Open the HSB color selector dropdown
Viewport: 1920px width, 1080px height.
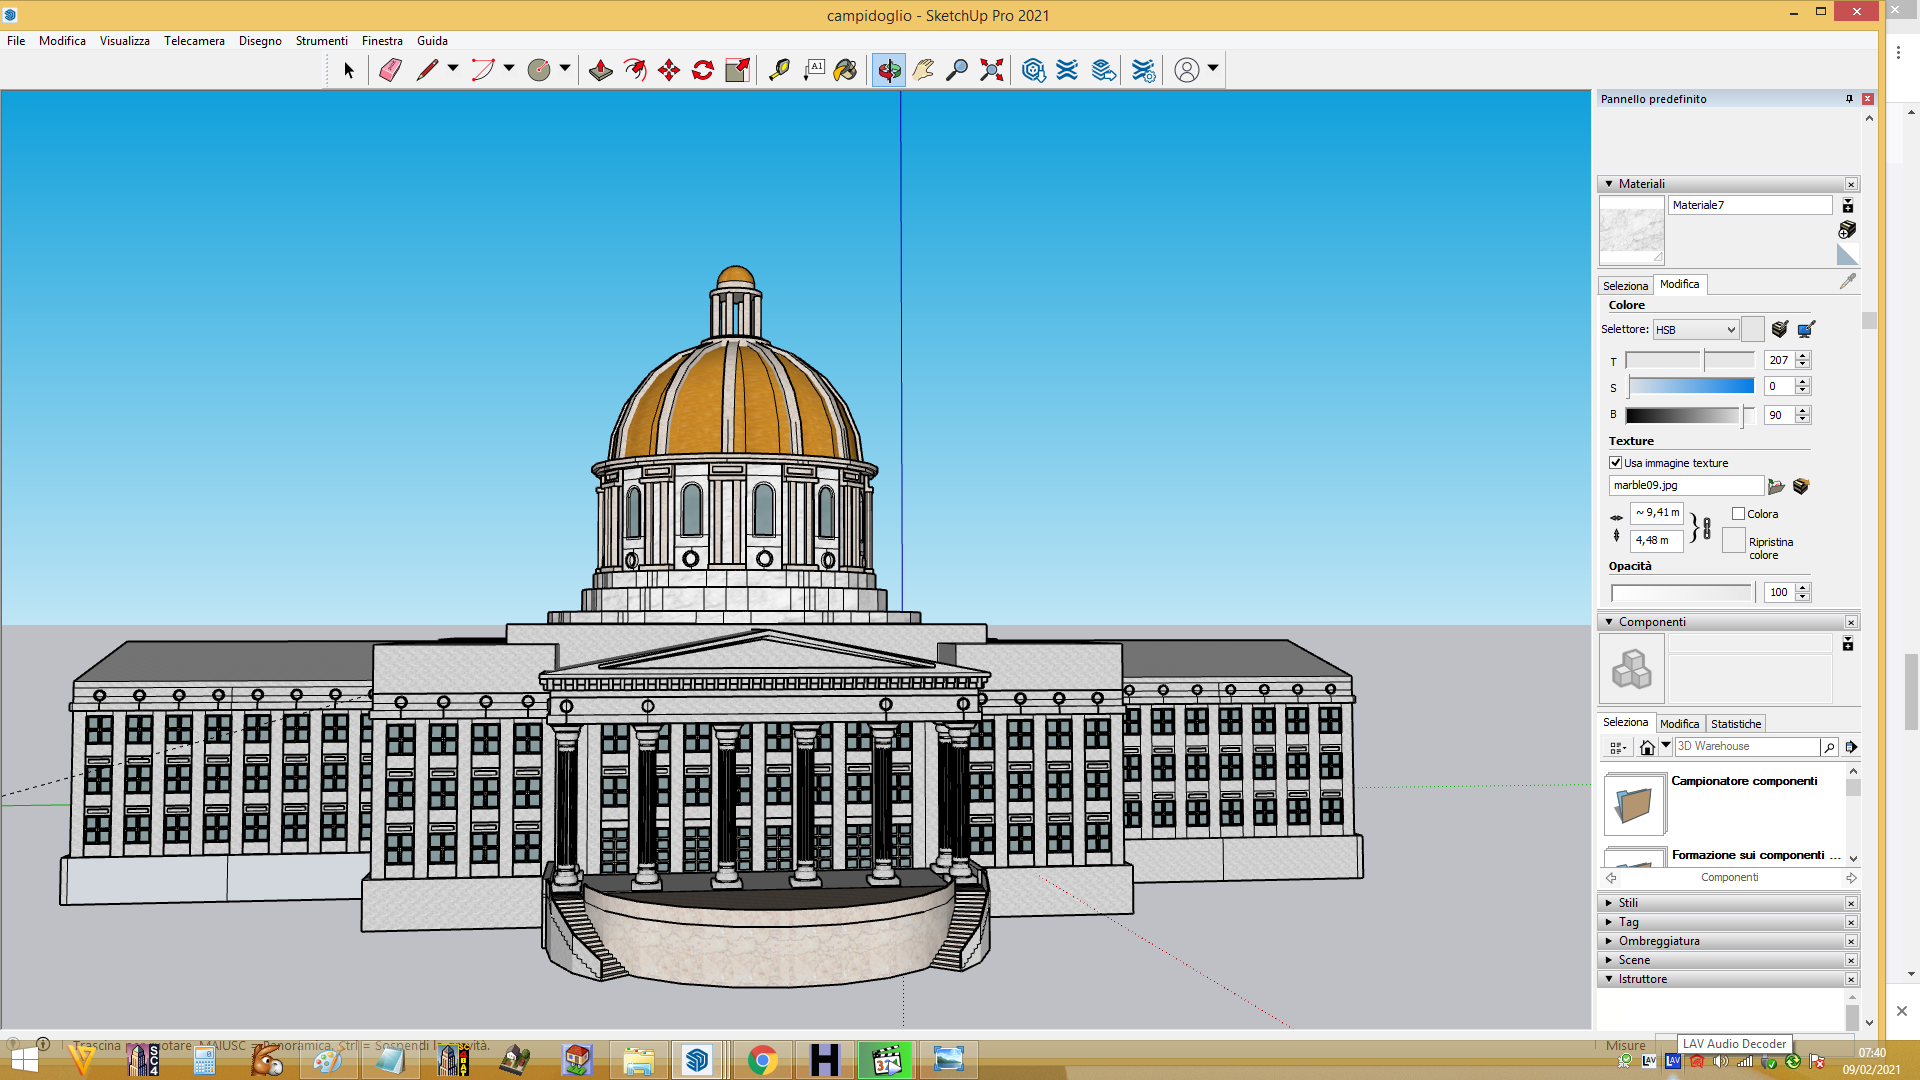coord(1696,330)
